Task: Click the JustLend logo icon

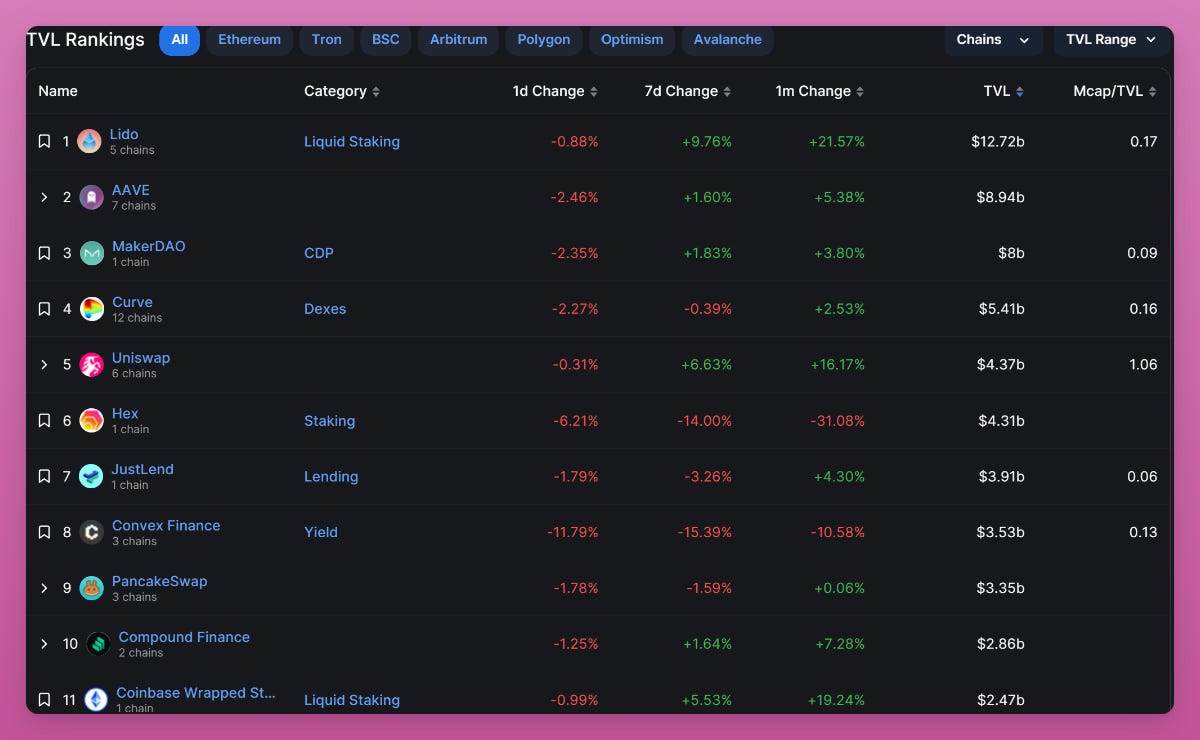Action: pos(92,477)
